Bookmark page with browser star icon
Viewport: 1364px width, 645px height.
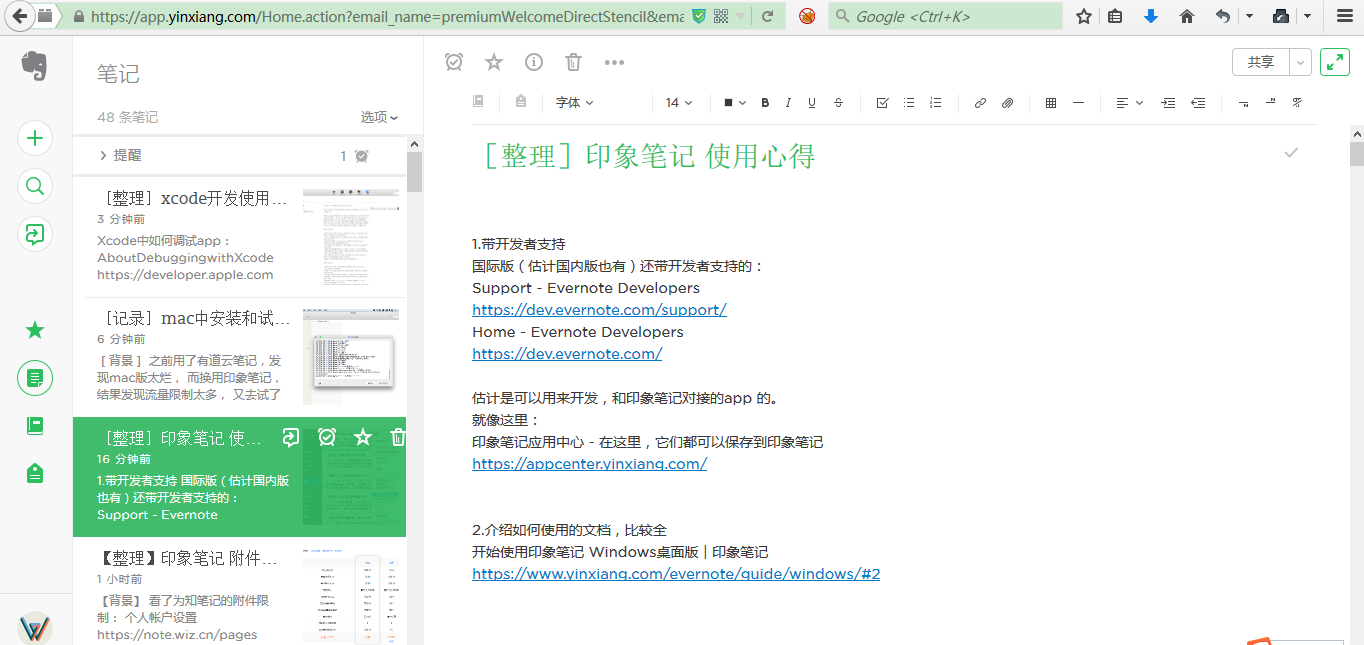1083,16
